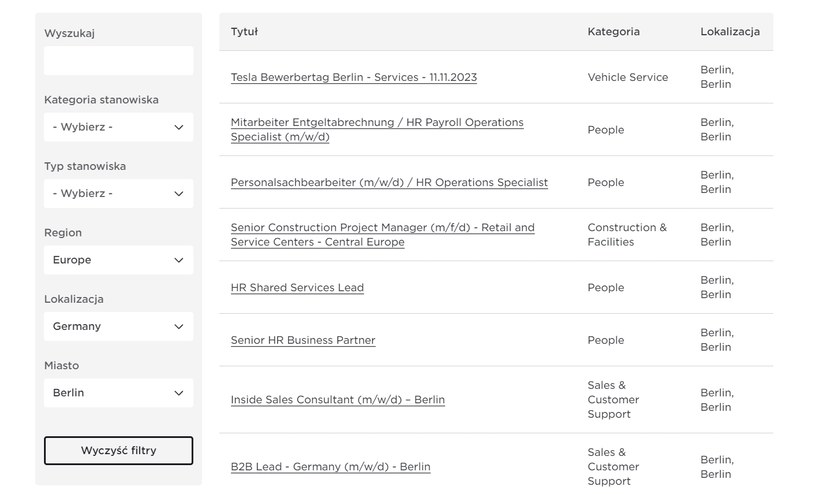Open B2B Lead Germany Berlin listing
The width and height of the screenshot is (815, 494).
tap(331, 467)
